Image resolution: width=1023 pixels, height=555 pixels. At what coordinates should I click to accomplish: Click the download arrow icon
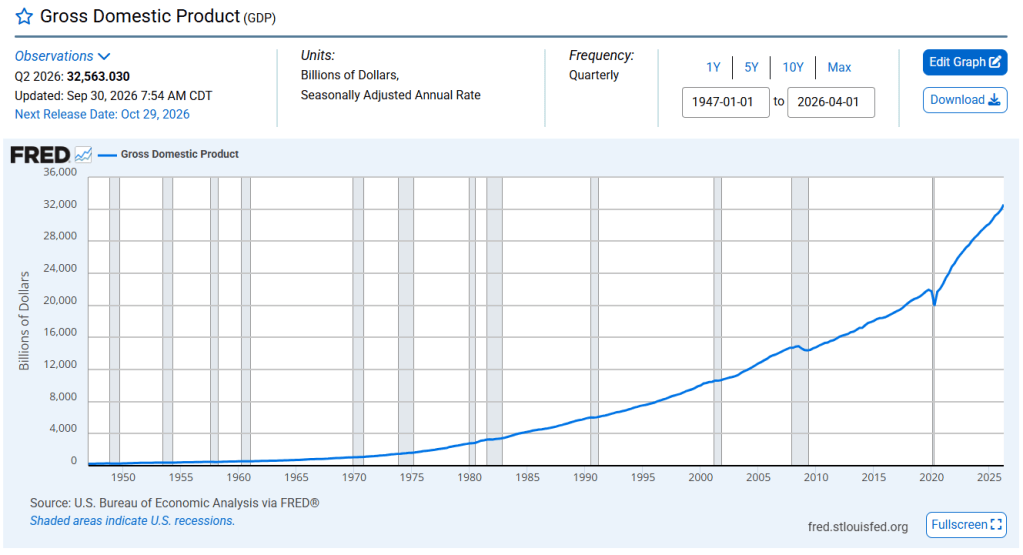coord(994,100)
